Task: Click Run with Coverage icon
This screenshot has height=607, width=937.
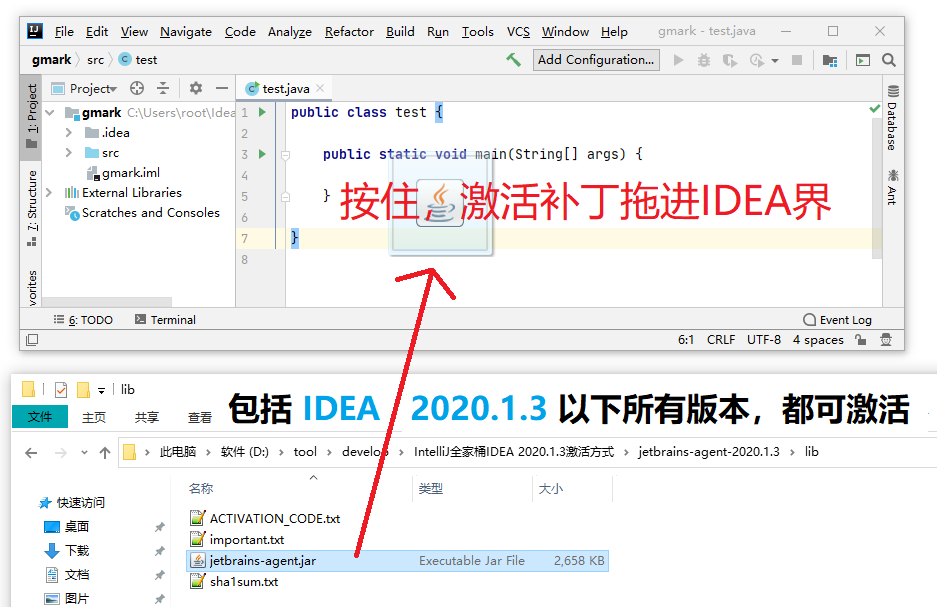Action: coord(730,60)
